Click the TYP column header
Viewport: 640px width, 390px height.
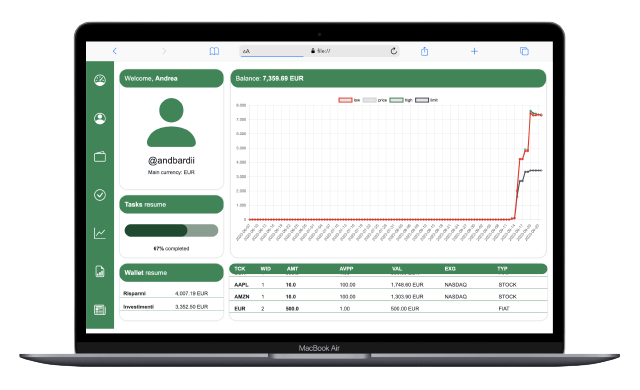pyautogui.click(x=502, y=269)
